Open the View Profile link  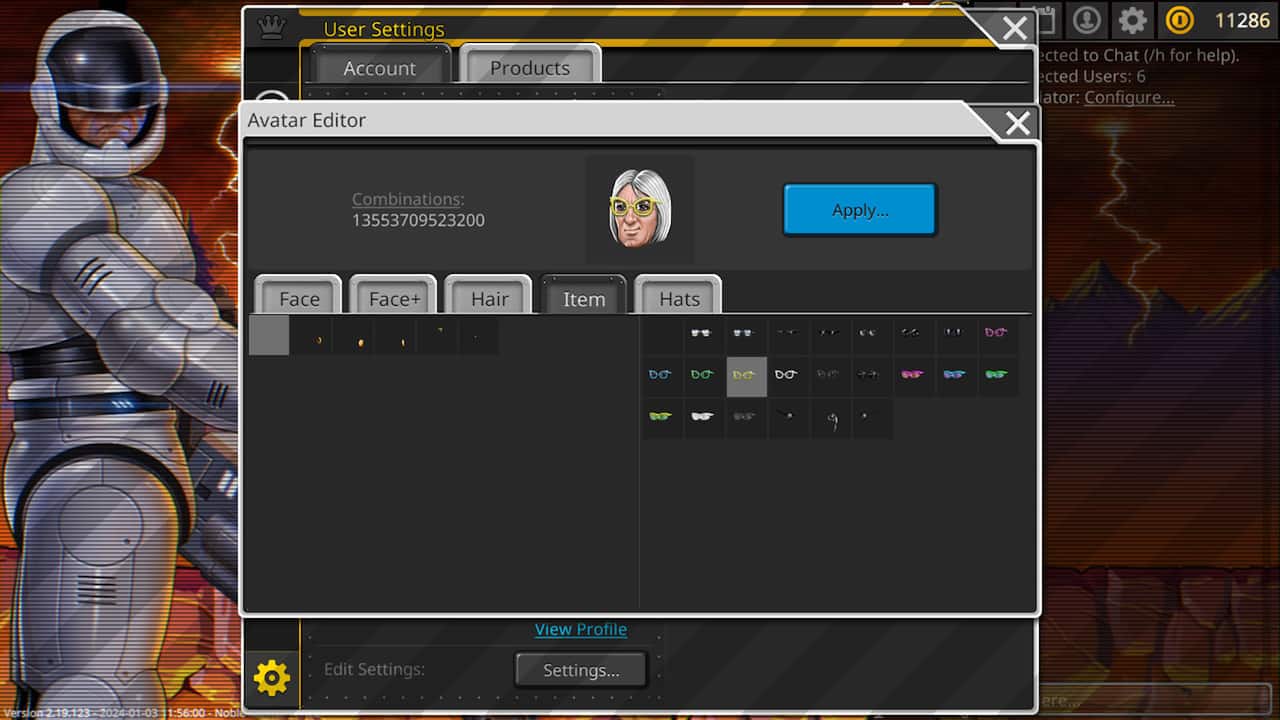pyautogui.click(x=581, y=629)
